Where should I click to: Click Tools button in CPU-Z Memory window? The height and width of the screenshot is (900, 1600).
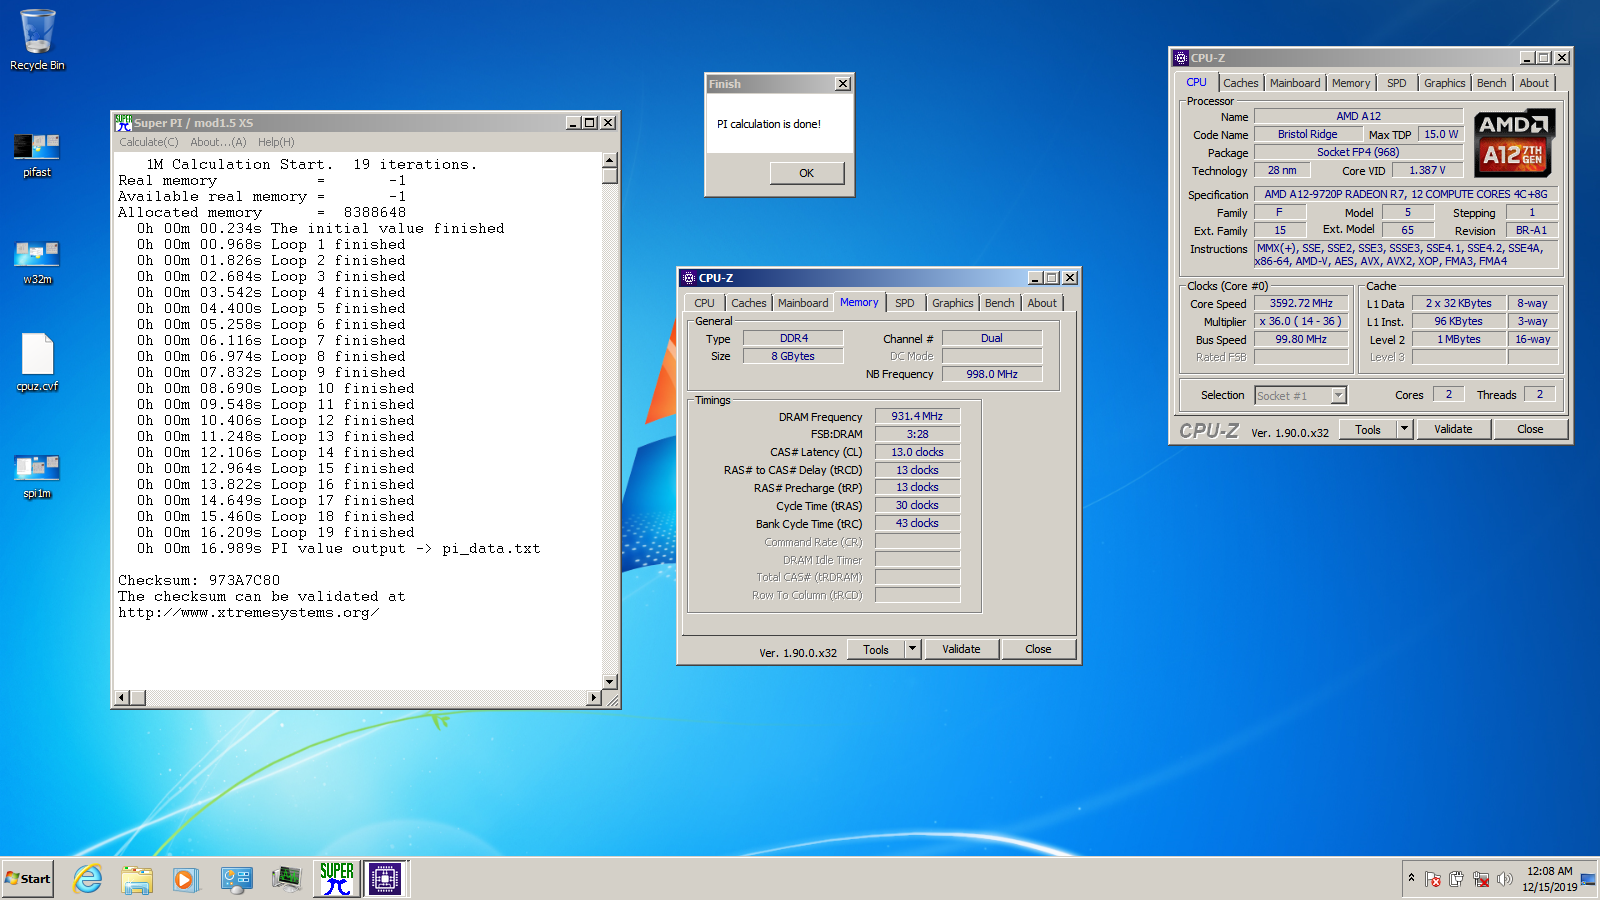[876, 650]
